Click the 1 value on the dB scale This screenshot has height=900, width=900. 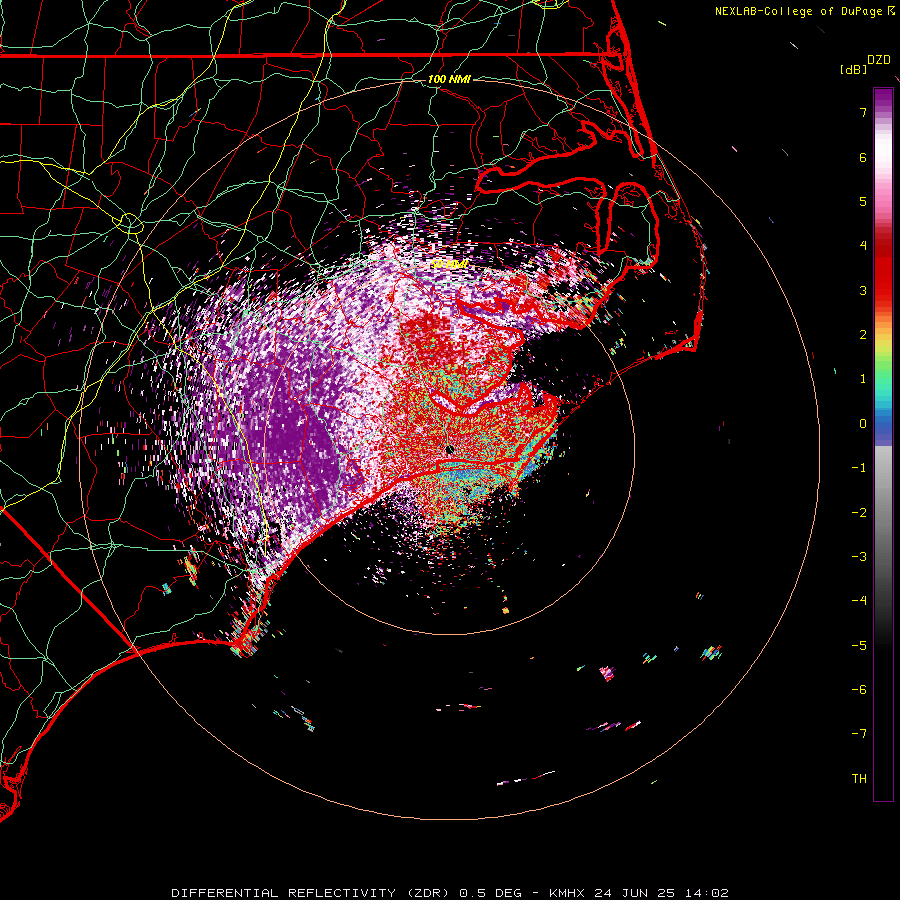pos(863,378)
